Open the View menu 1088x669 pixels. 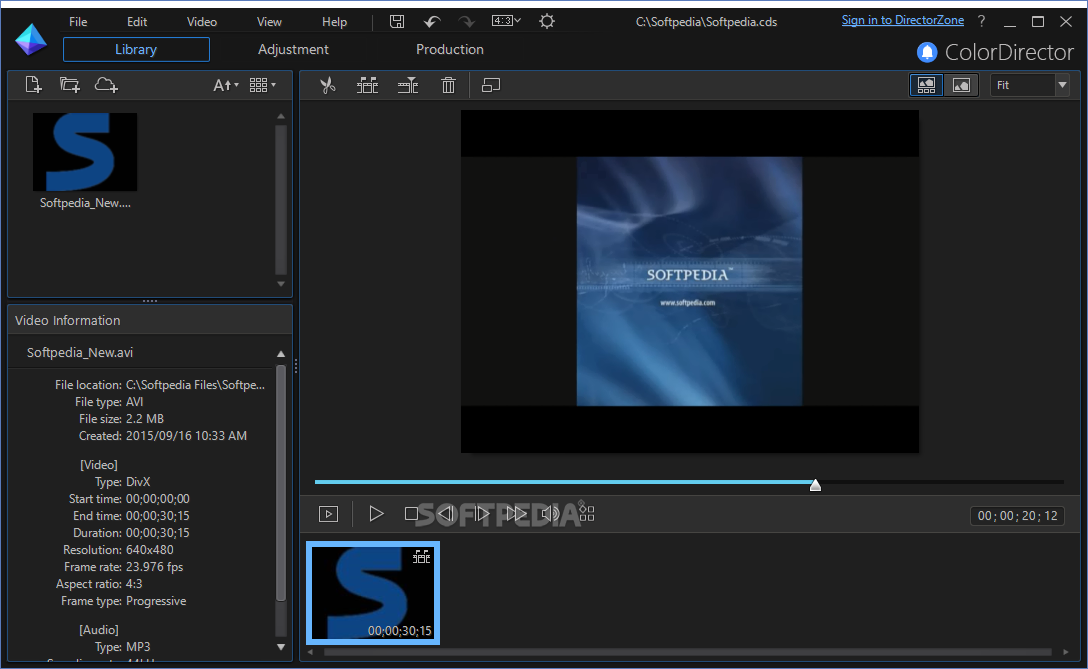pyautogui.click(x=269, y=22)
